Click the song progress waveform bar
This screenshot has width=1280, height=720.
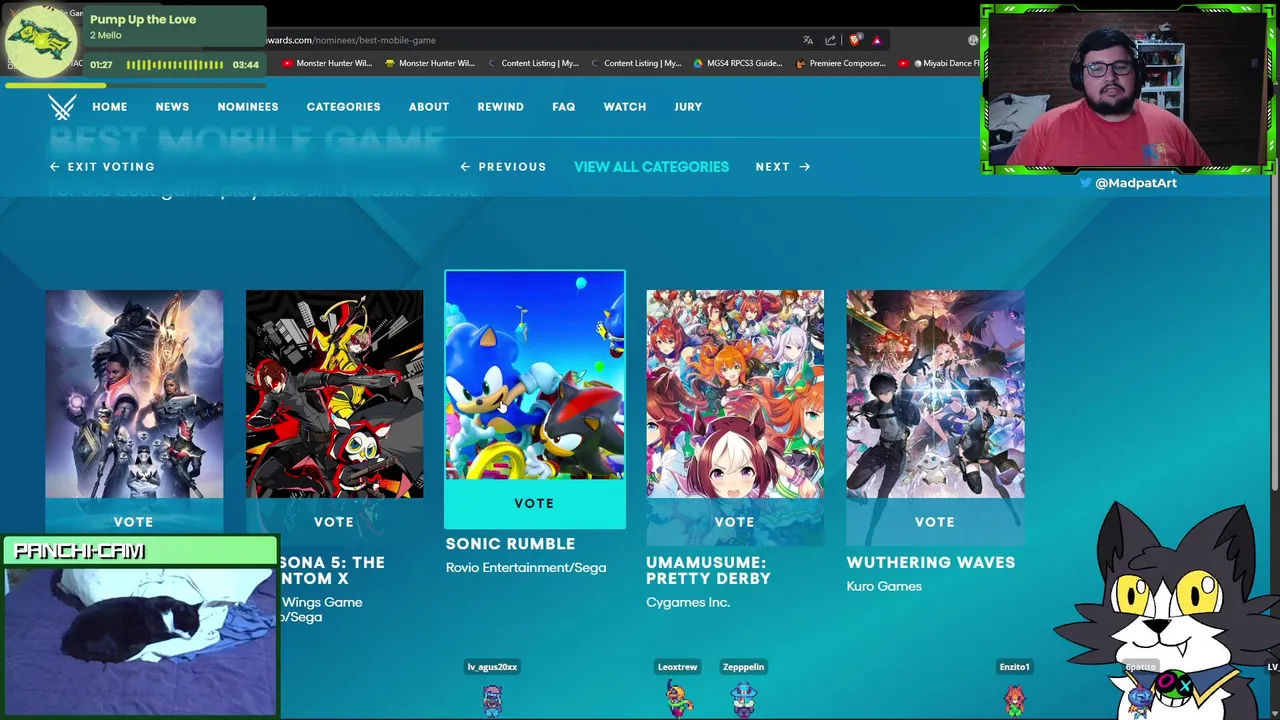[x=175, y=65]
